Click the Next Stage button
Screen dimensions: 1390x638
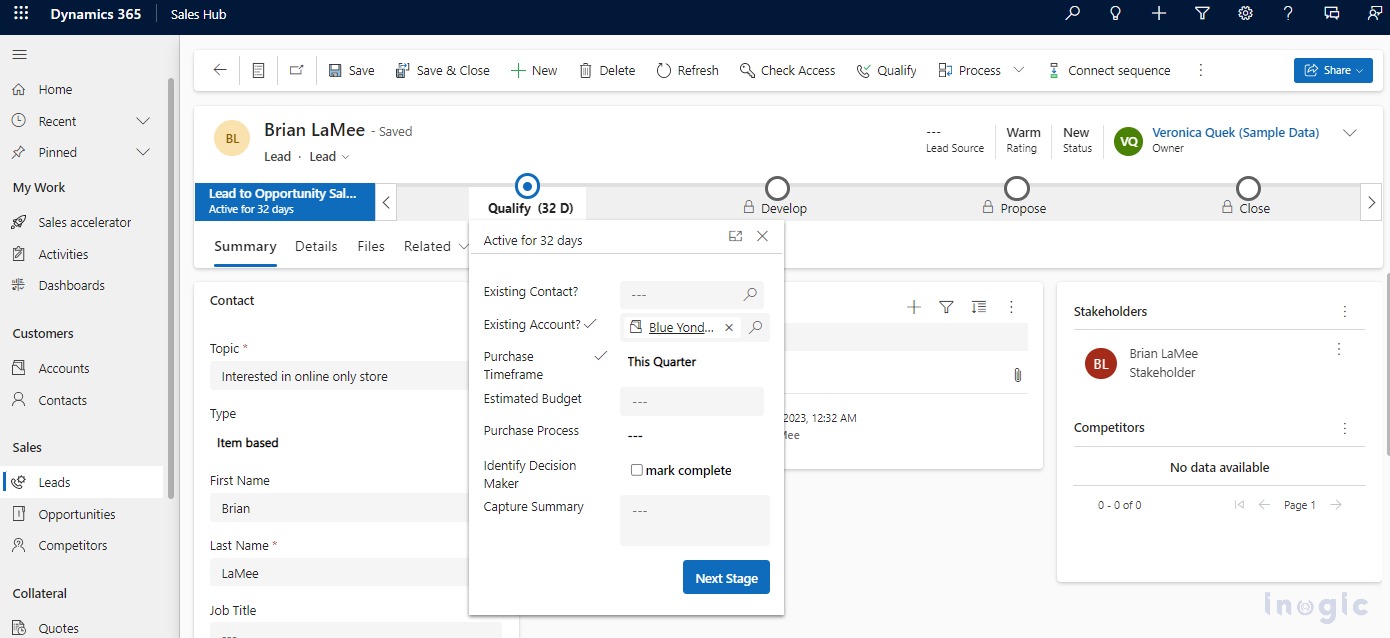point(726,577)
